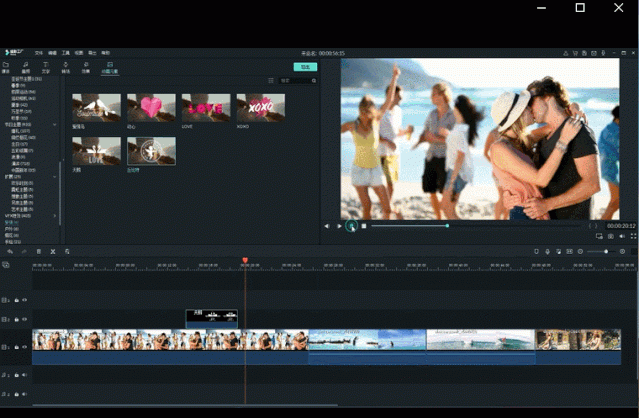Open the Audio tab with music note icon

(26, 68)
